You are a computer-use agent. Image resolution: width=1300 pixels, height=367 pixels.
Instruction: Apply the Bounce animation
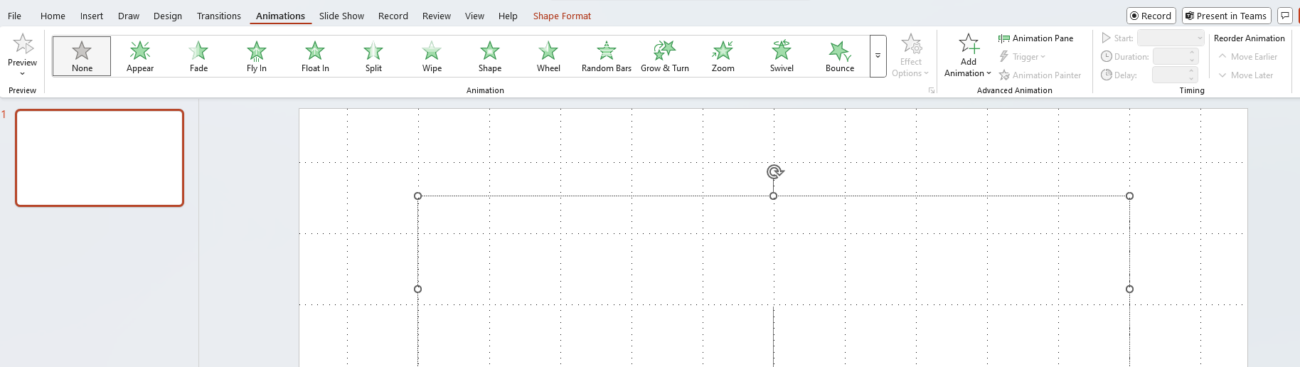tap(840, 57)
